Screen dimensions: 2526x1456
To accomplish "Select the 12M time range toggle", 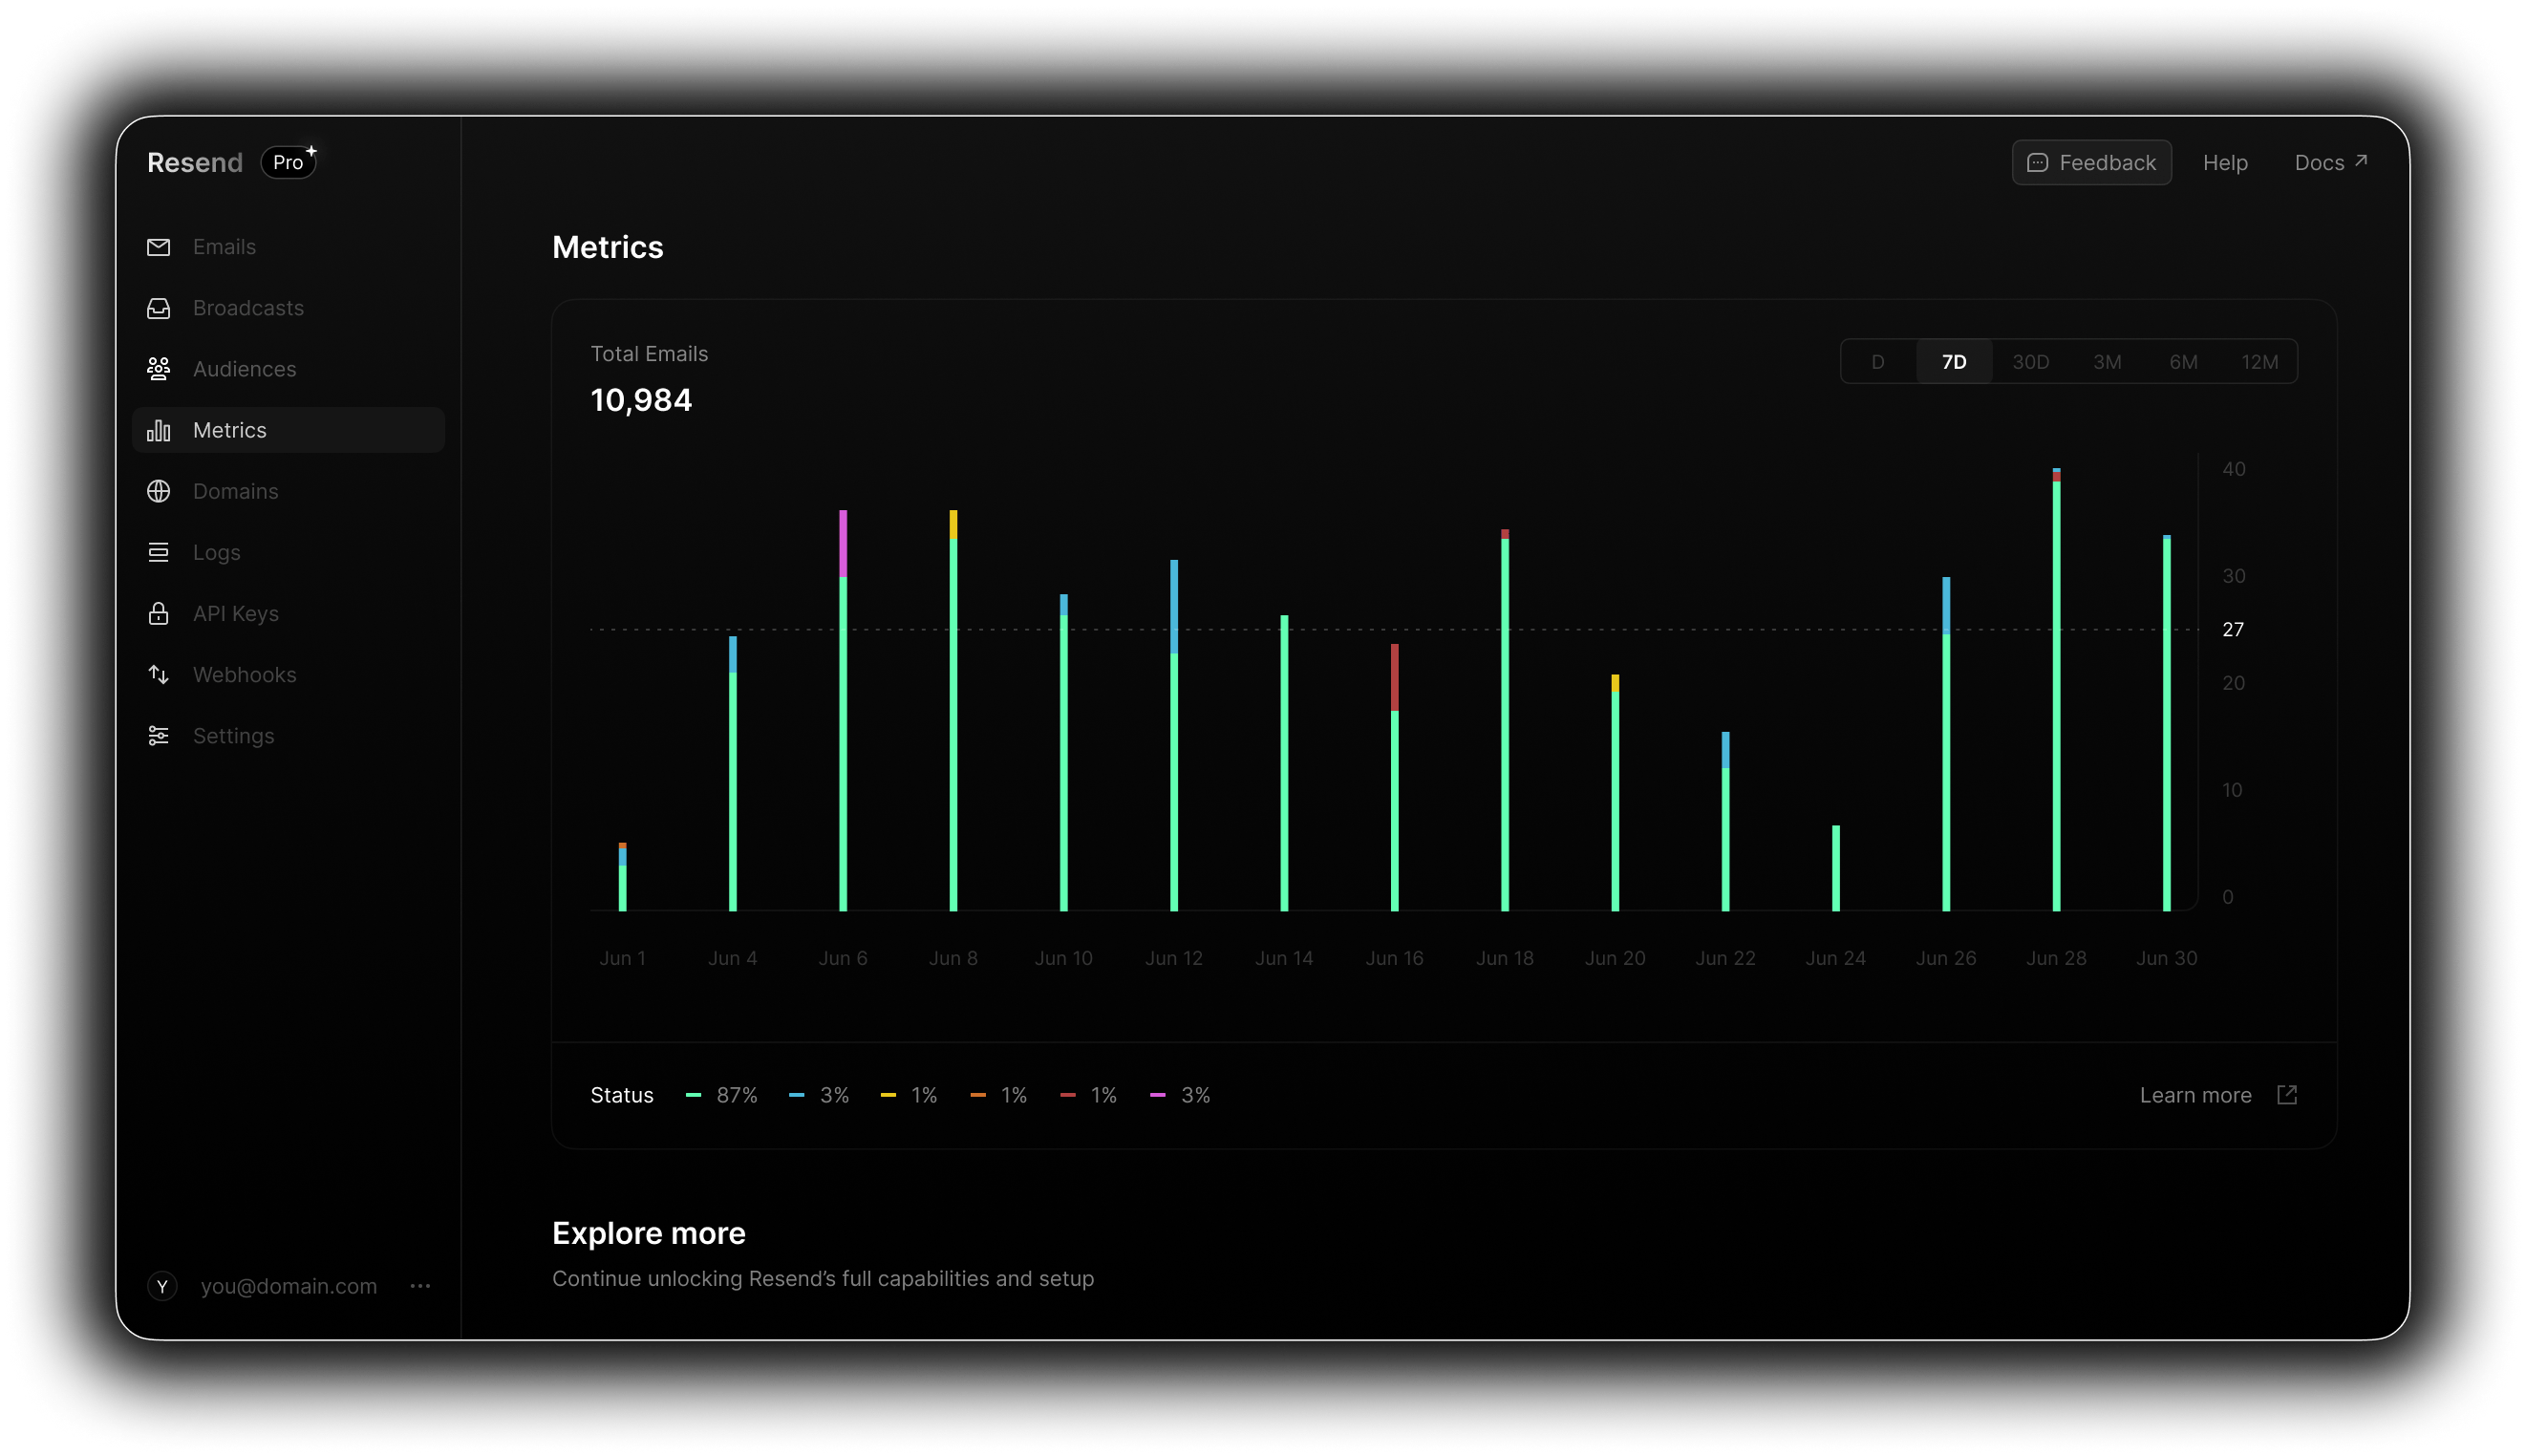I will (x=2260, y=361).
